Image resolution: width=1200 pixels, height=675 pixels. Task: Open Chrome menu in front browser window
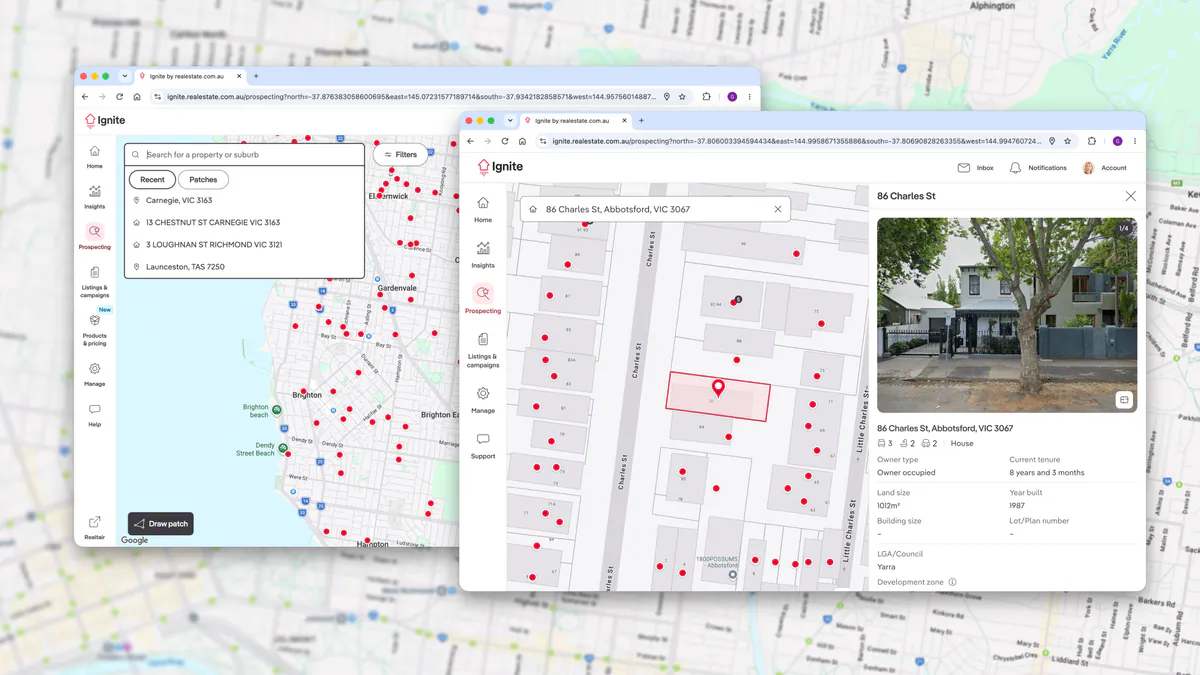1135,141
